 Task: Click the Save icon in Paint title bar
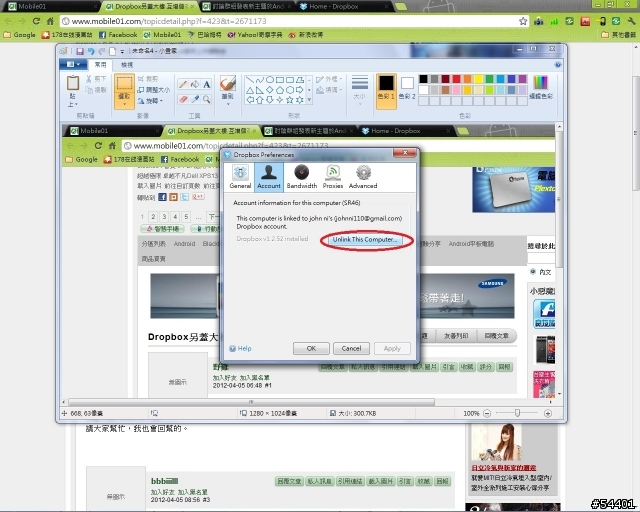coord(80,51)
